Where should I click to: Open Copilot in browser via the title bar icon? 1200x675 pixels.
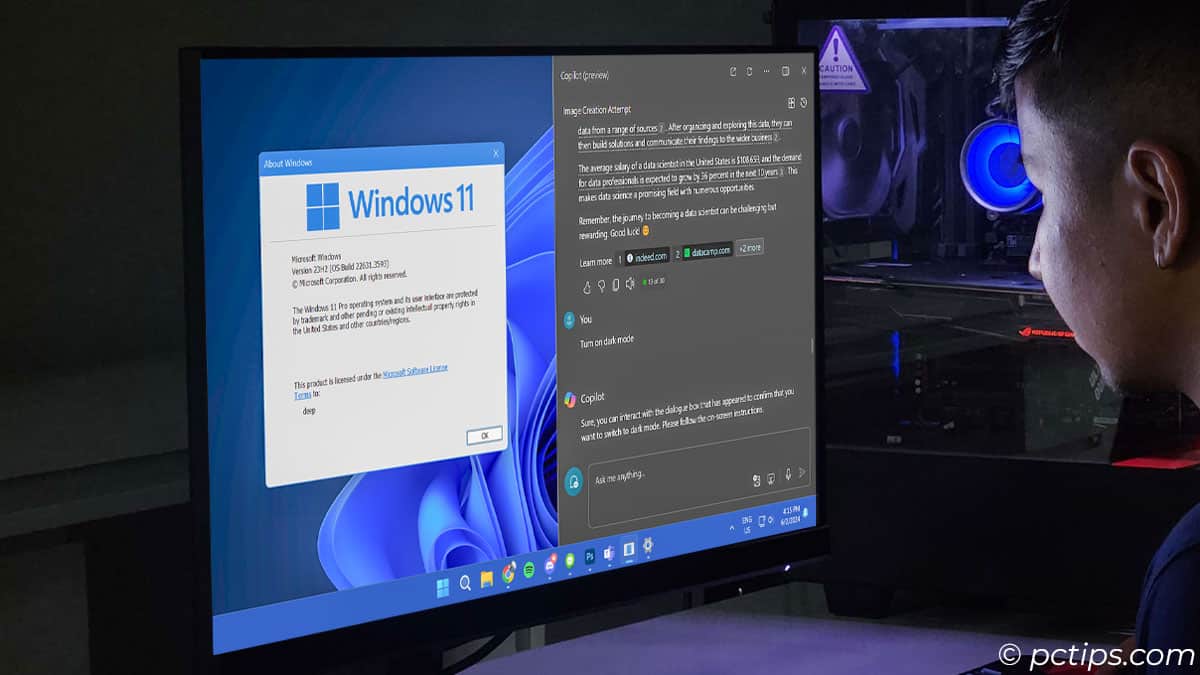(x=732, y=71)
